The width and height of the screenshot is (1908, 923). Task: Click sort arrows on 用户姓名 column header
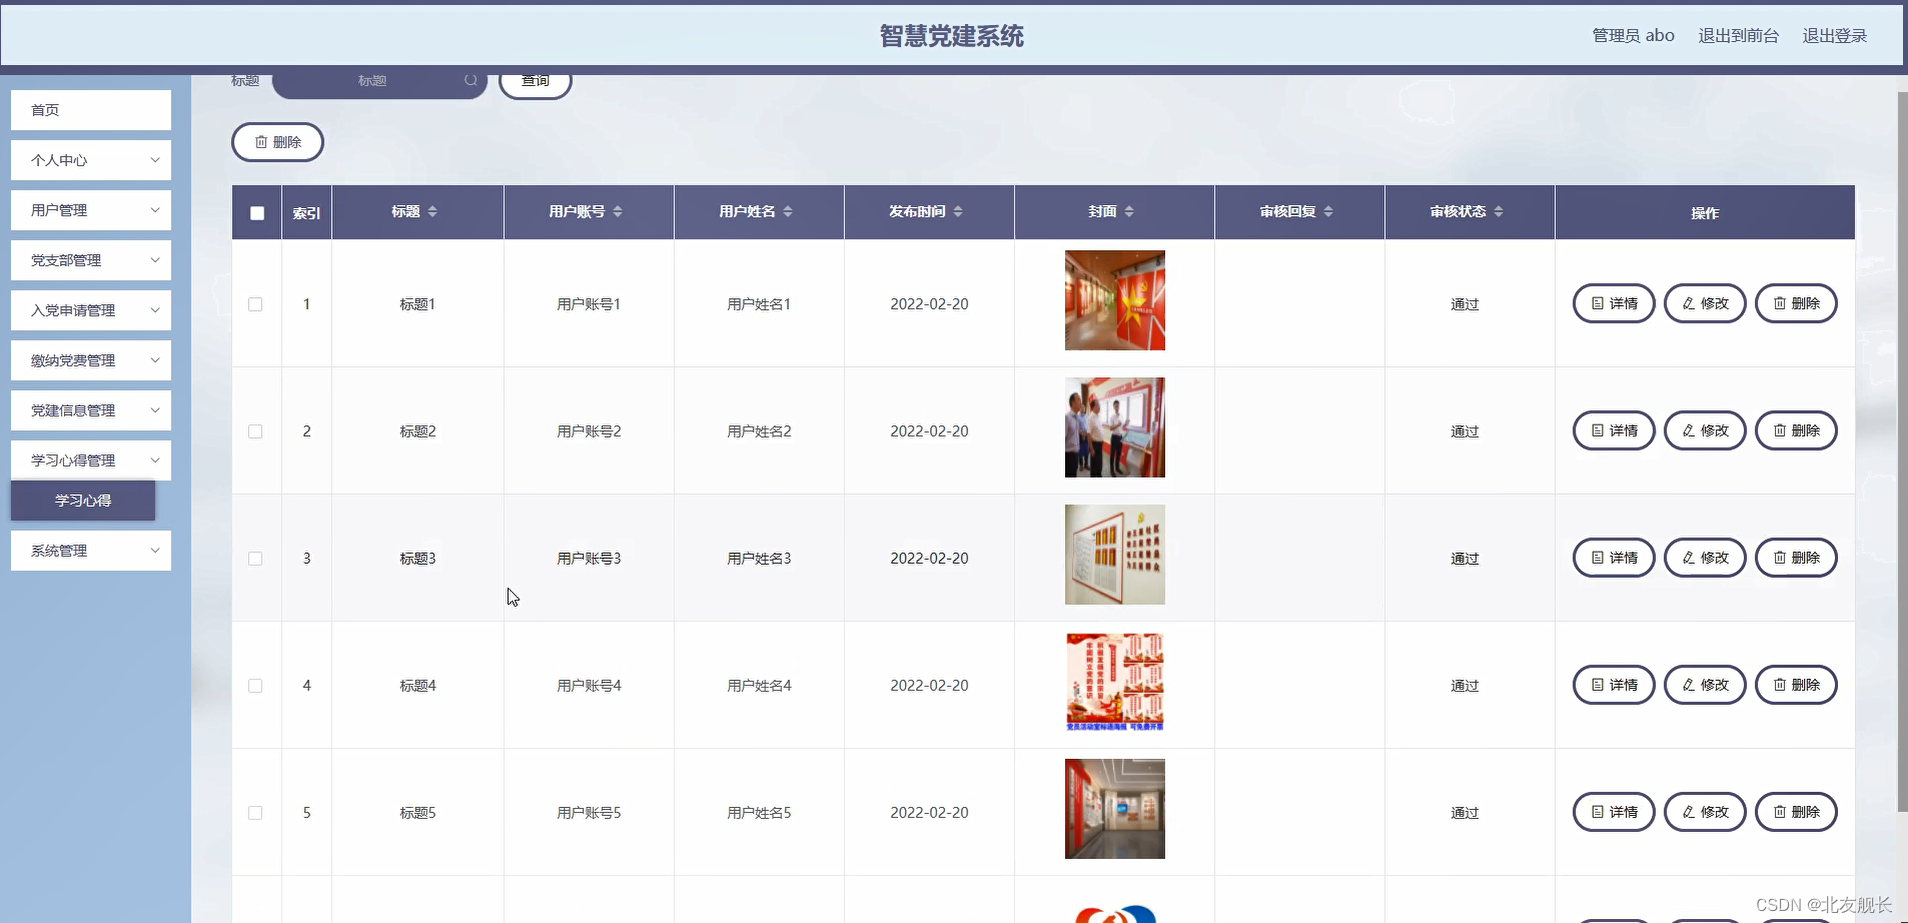pyautogui.click(x=788, y=212)
